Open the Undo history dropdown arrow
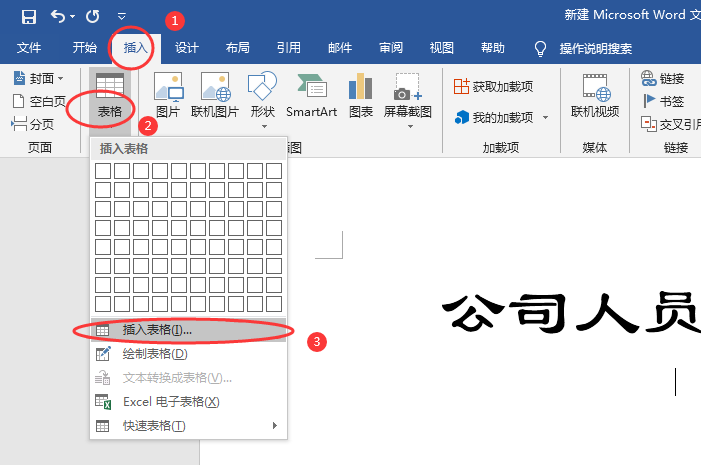The image size is (701, 465). pos(72,17)
